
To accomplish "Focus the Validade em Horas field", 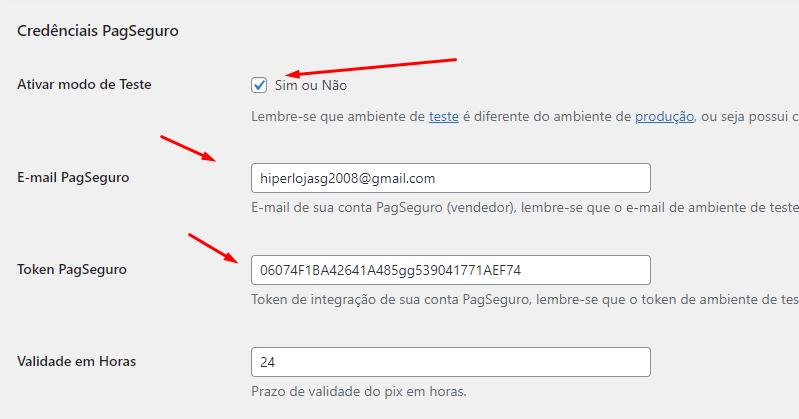I will (x=450, y=362).
